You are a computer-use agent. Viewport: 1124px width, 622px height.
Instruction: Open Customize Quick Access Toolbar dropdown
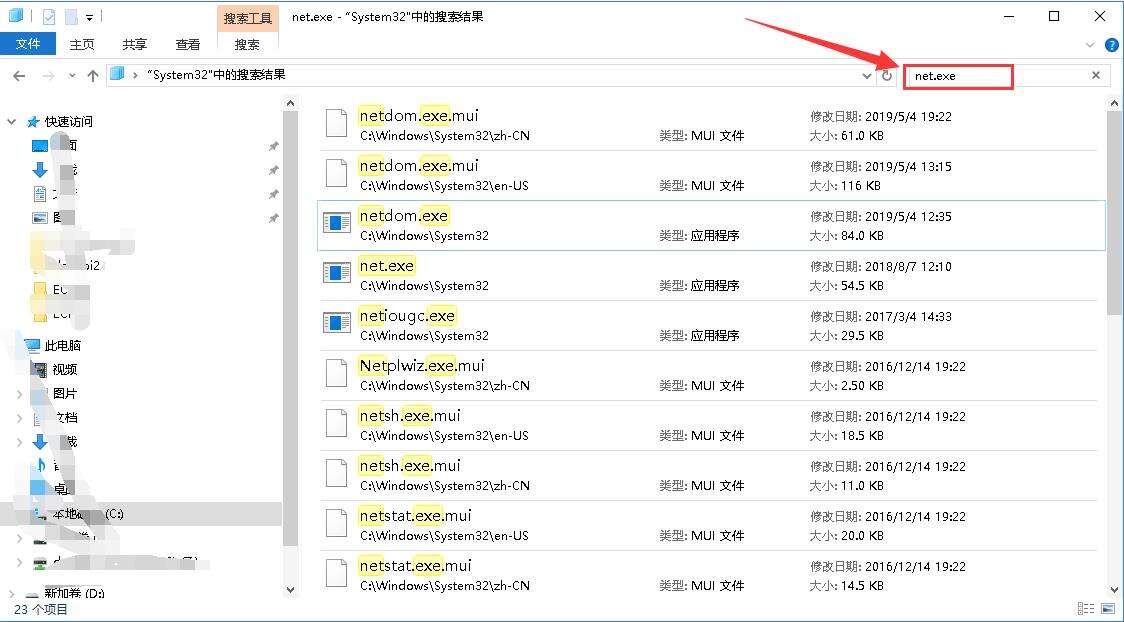[x=89, y=16]
